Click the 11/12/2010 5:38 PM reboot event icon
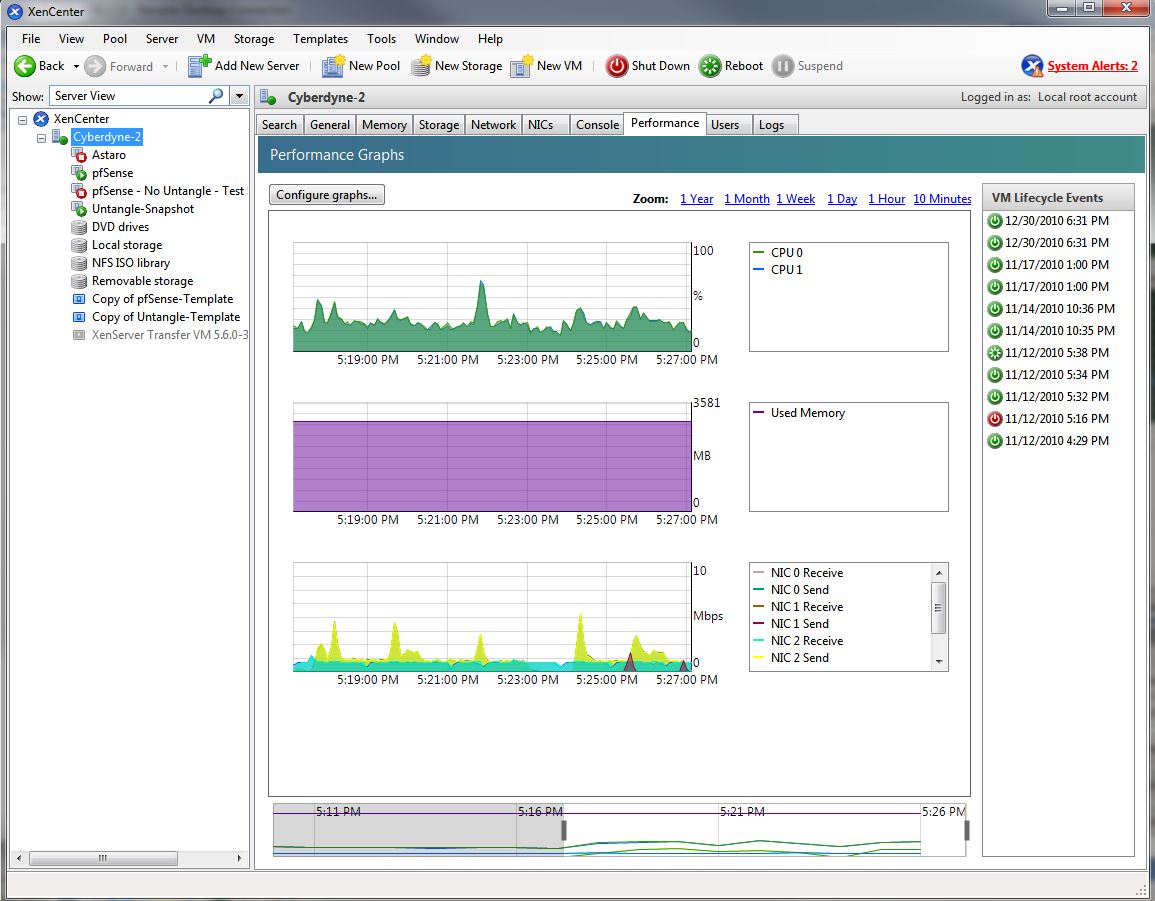Viewport: 1155px width, 901px height. click(994, 353)
